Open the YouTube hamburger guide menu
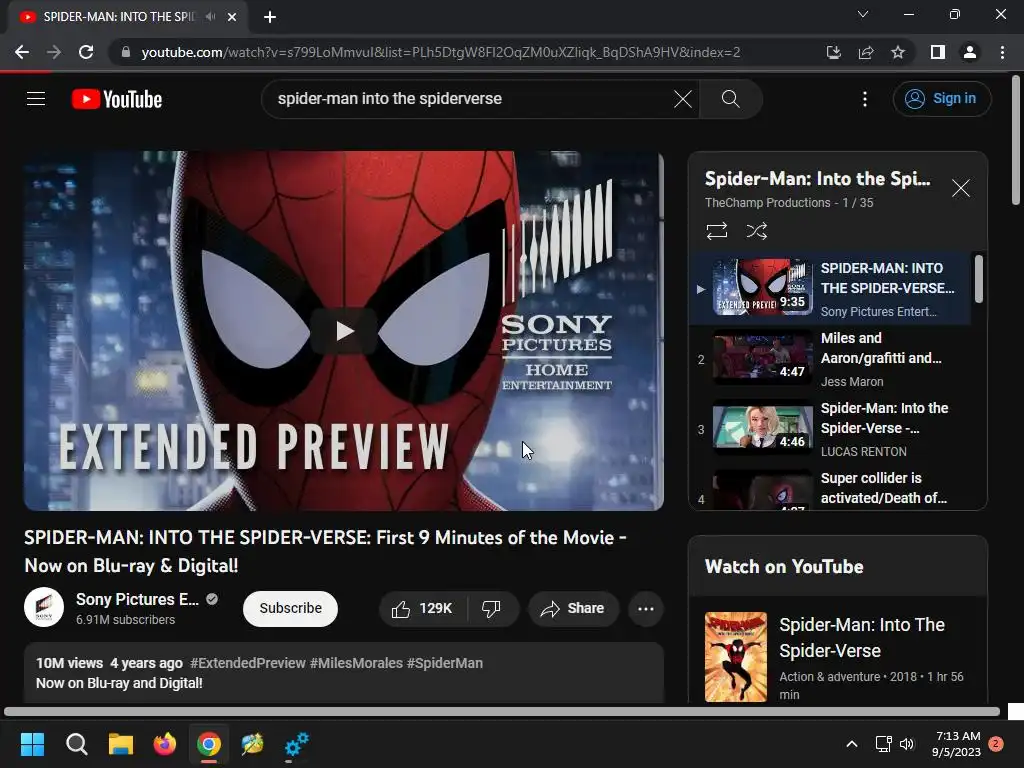 coord(36,99)
